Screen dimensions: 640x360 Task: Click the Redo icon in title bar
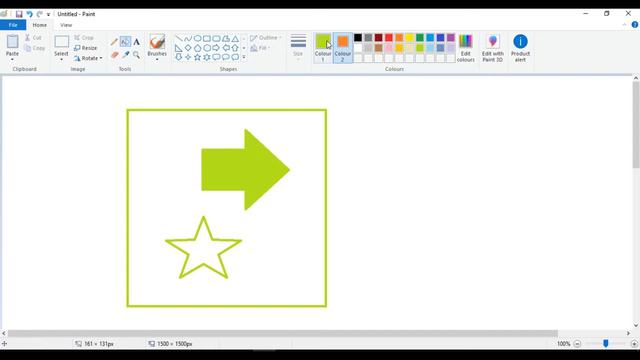pos(40,14)
